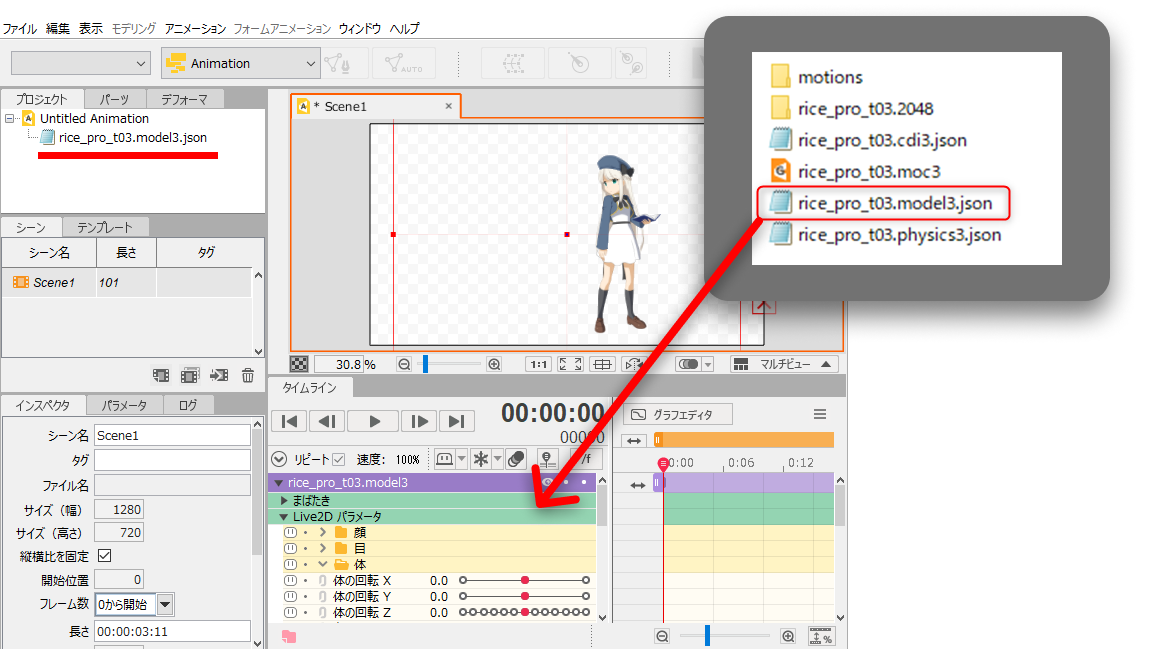This screenshot has width=1152, height=649.
Task: Jump to the first frame in timeline
Action: 289,421
